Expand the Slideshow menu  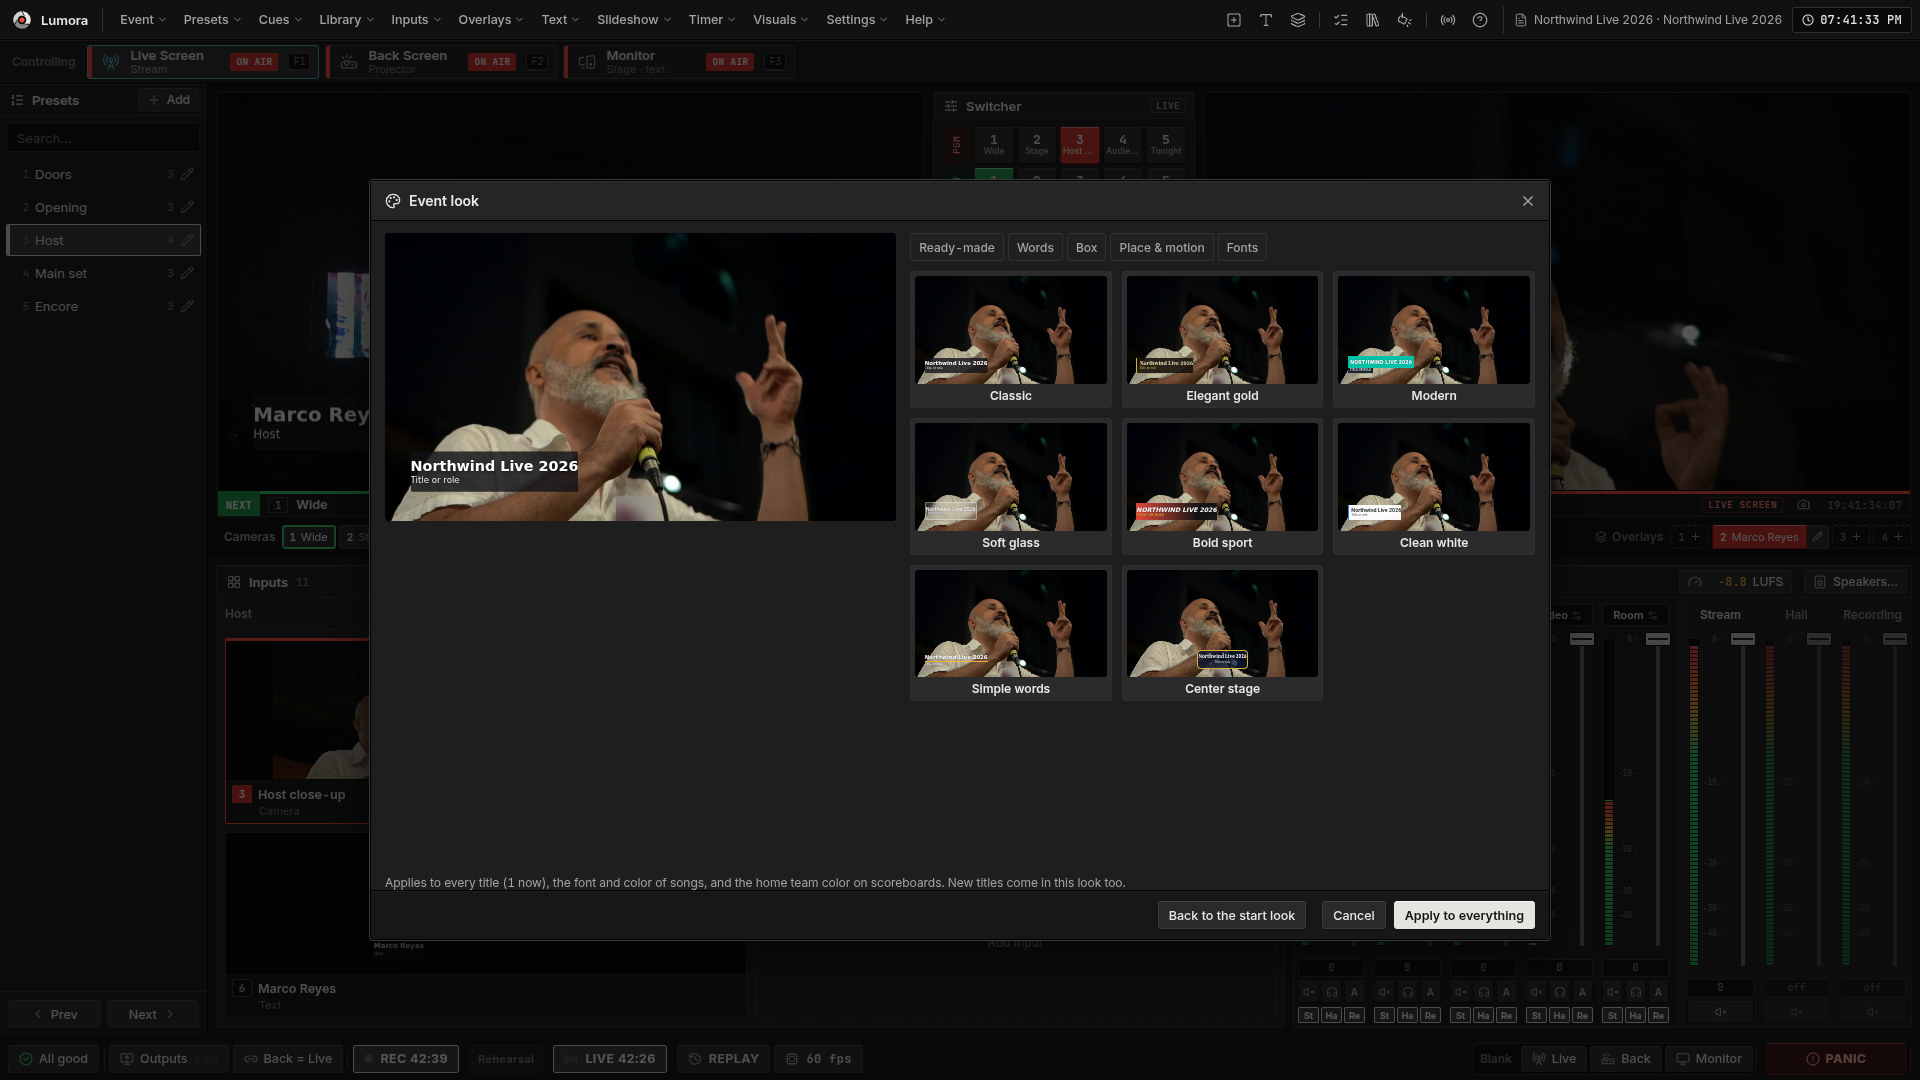coord(635,20)
